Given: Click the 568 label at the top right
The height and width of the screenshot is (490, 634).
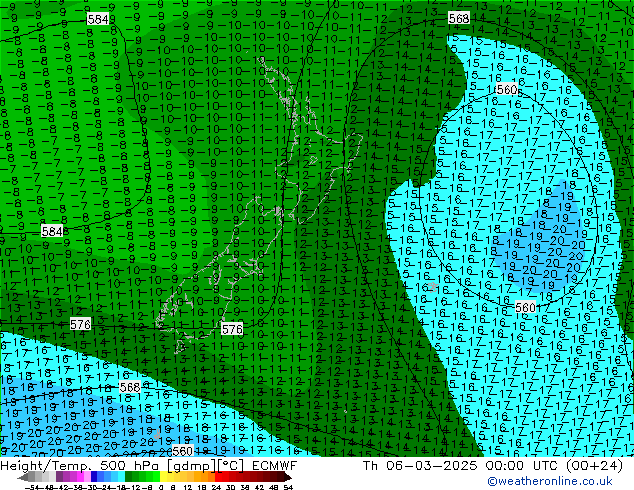Looking at the screenshot, I should click(x=459, y=18).
